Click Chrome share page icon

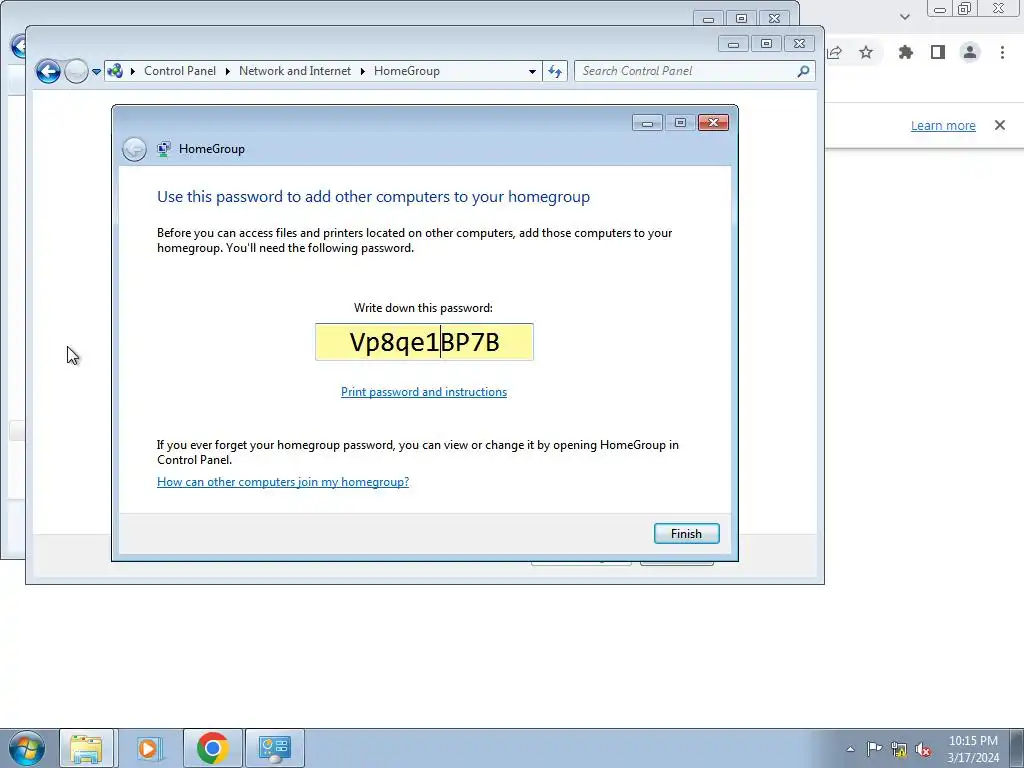click(835, 52)
